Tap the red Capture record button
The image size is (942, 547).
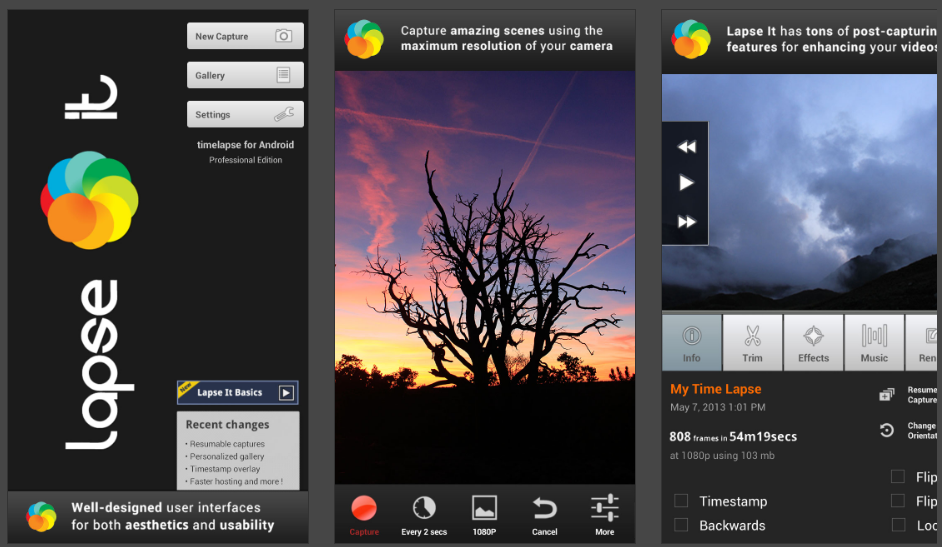[x=364, y=508]
